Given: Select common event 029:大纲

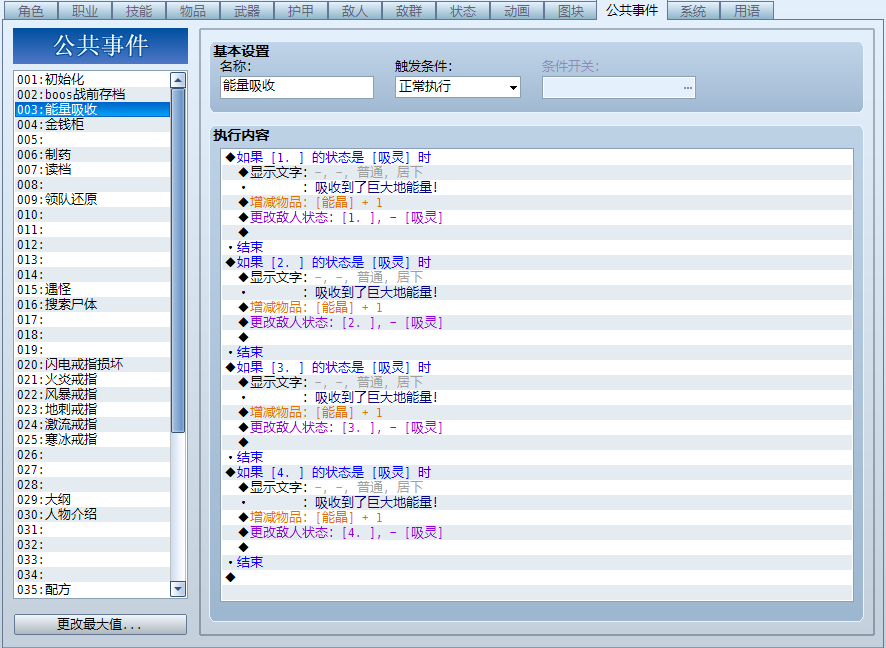Looking at the screenshot, I should [92, 499].
